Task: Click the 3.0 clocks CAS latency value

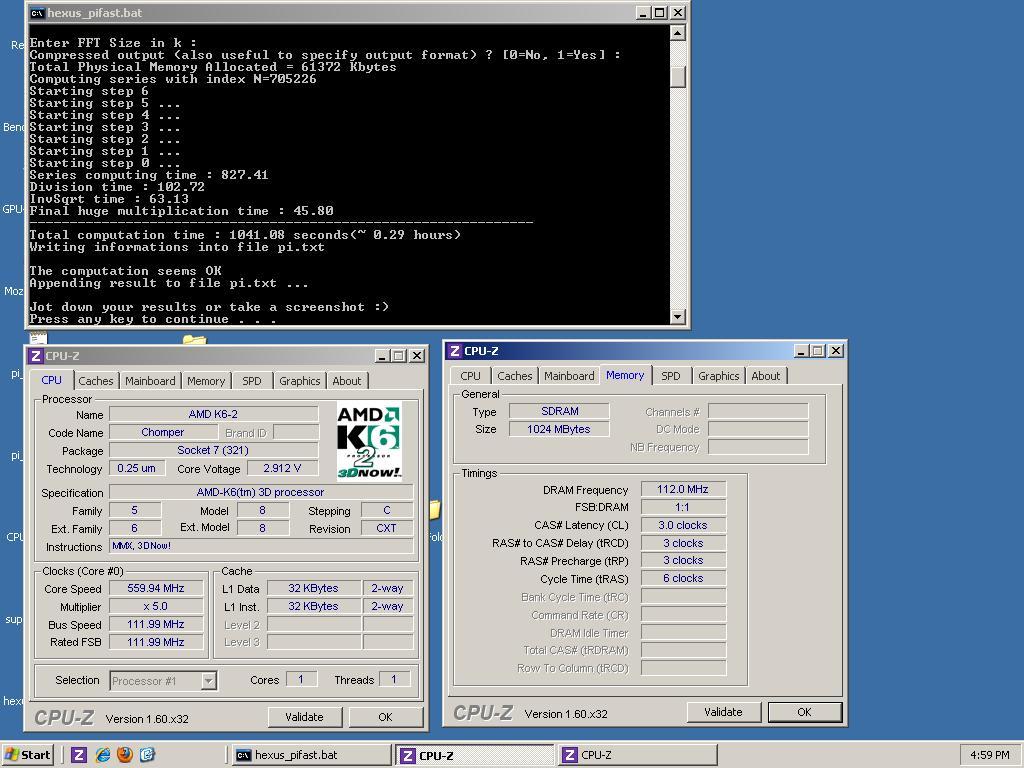Action: tap(682, 525)
